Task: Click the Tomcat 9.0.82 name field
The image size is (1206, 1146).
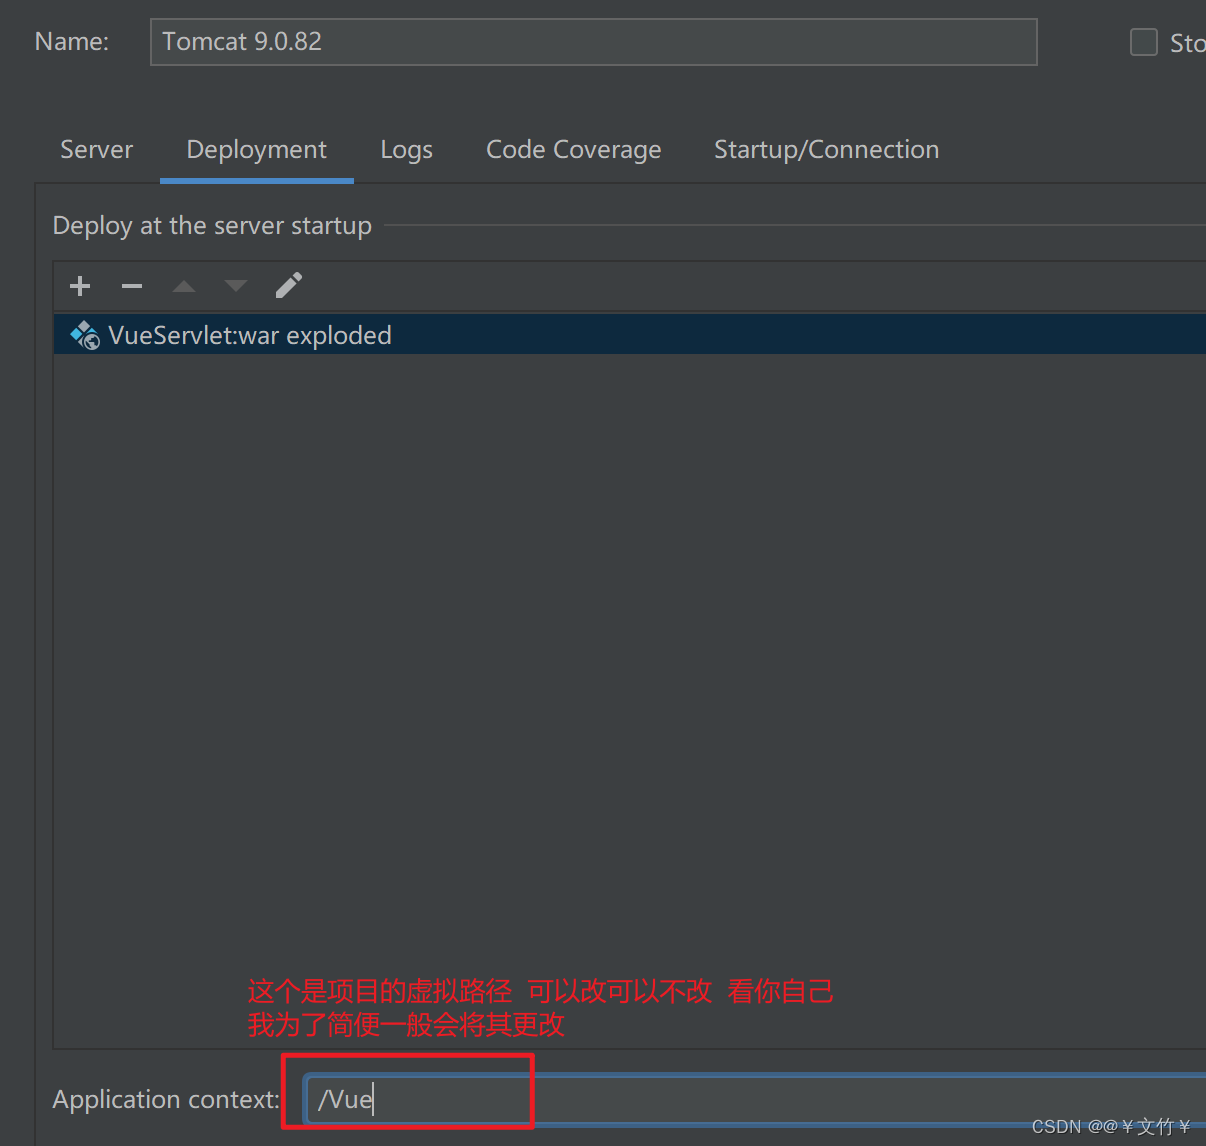Action: pos(592,41)
